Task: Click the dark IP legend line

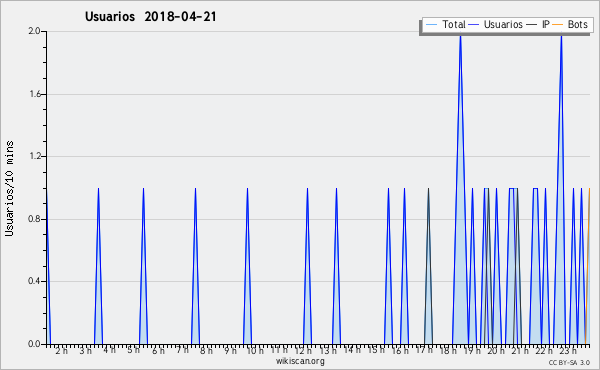Action: pyautogui.click(x=532, y=25)
